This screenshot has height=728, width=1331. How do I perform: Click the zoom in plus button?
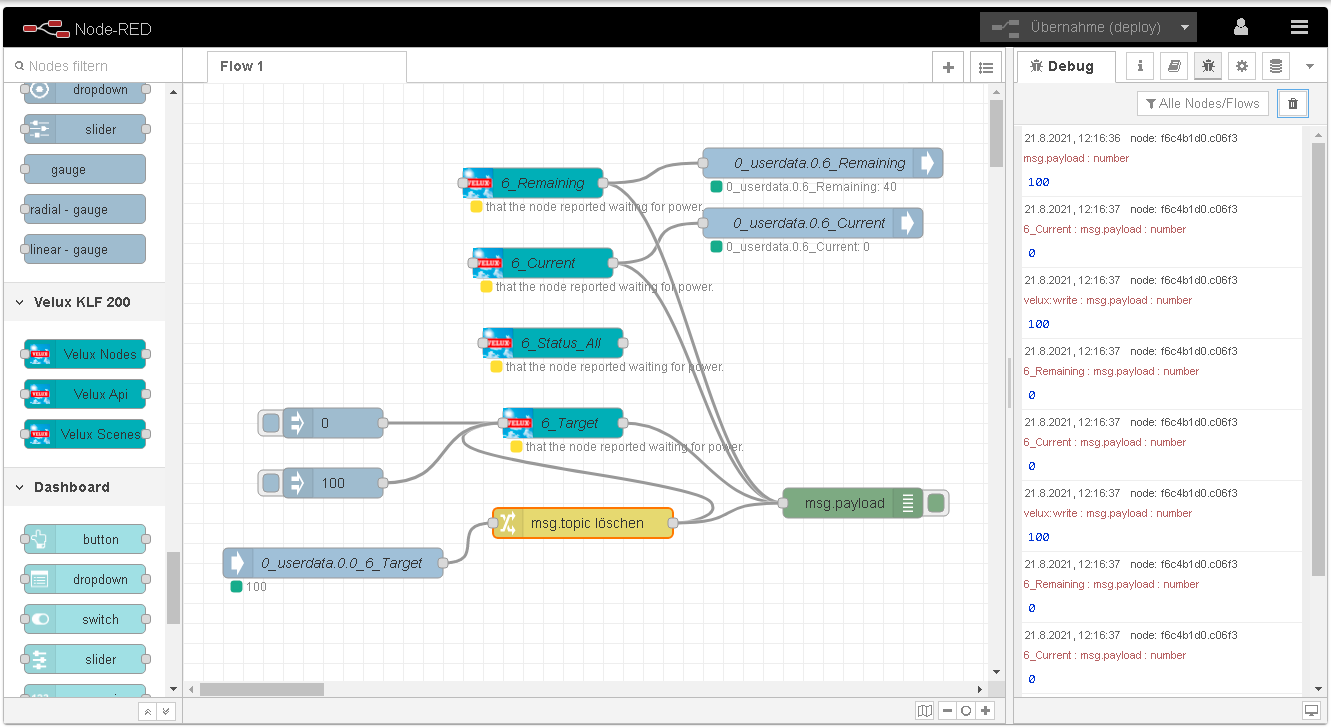(986, 710)
